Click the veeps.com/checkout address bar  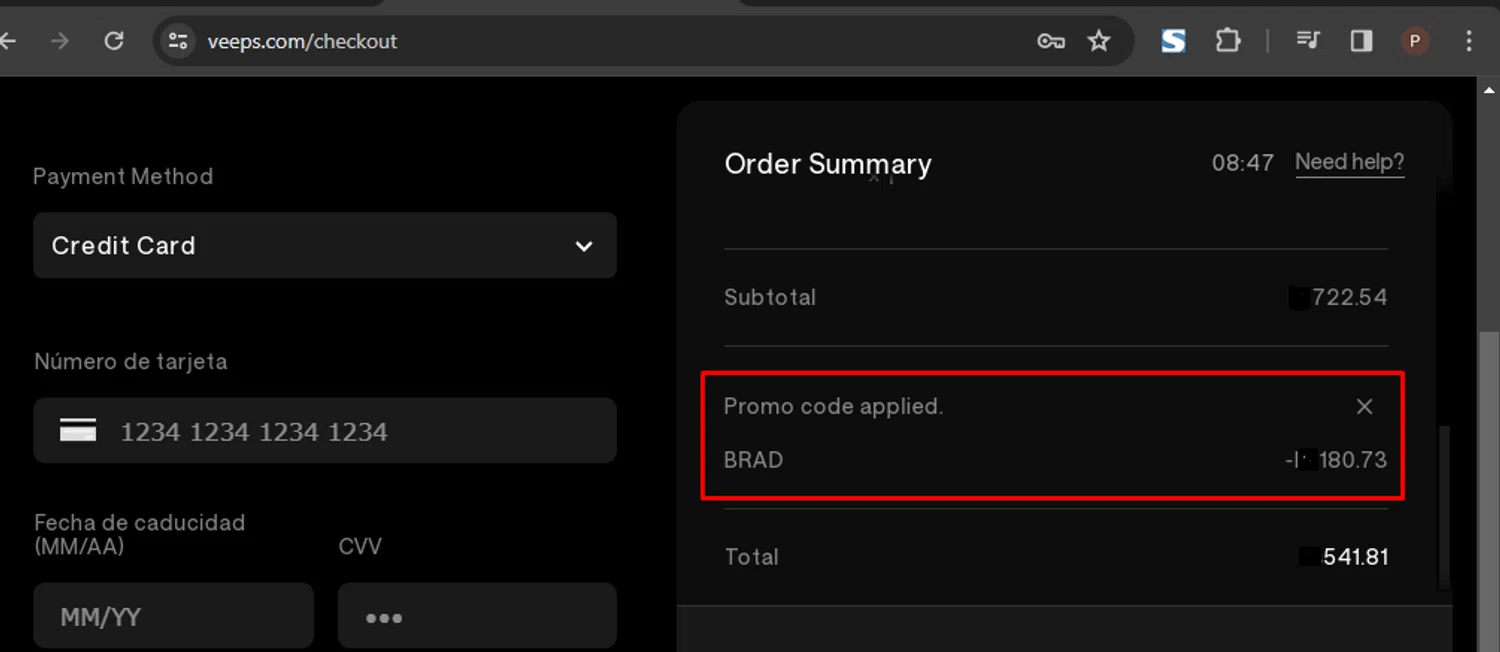point(600,41)
